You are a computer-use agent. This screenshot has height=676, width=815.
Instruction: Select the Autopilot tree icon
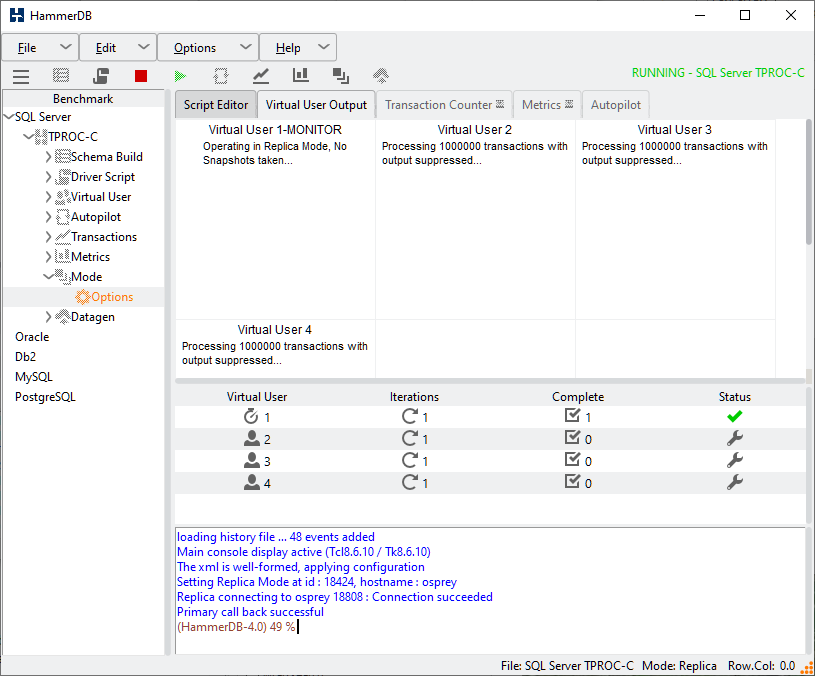point(62,217)
